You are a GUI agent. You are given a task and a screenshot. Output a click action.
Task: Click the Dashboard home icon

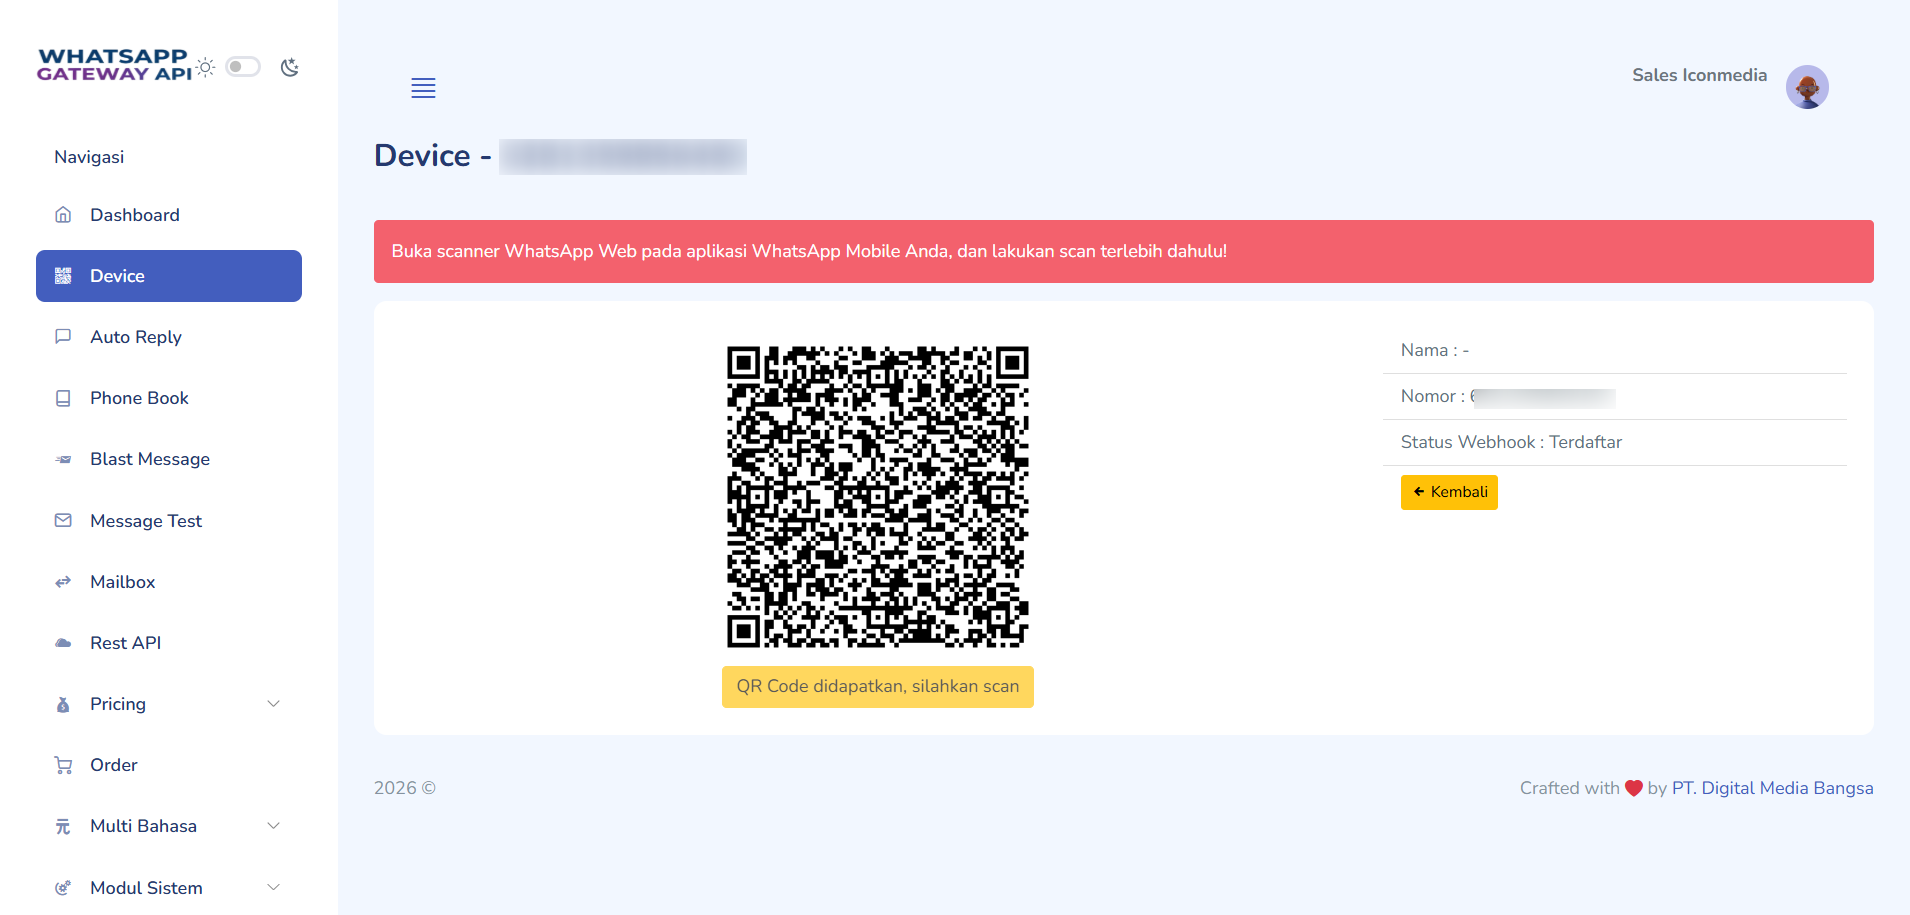[63, 215]
